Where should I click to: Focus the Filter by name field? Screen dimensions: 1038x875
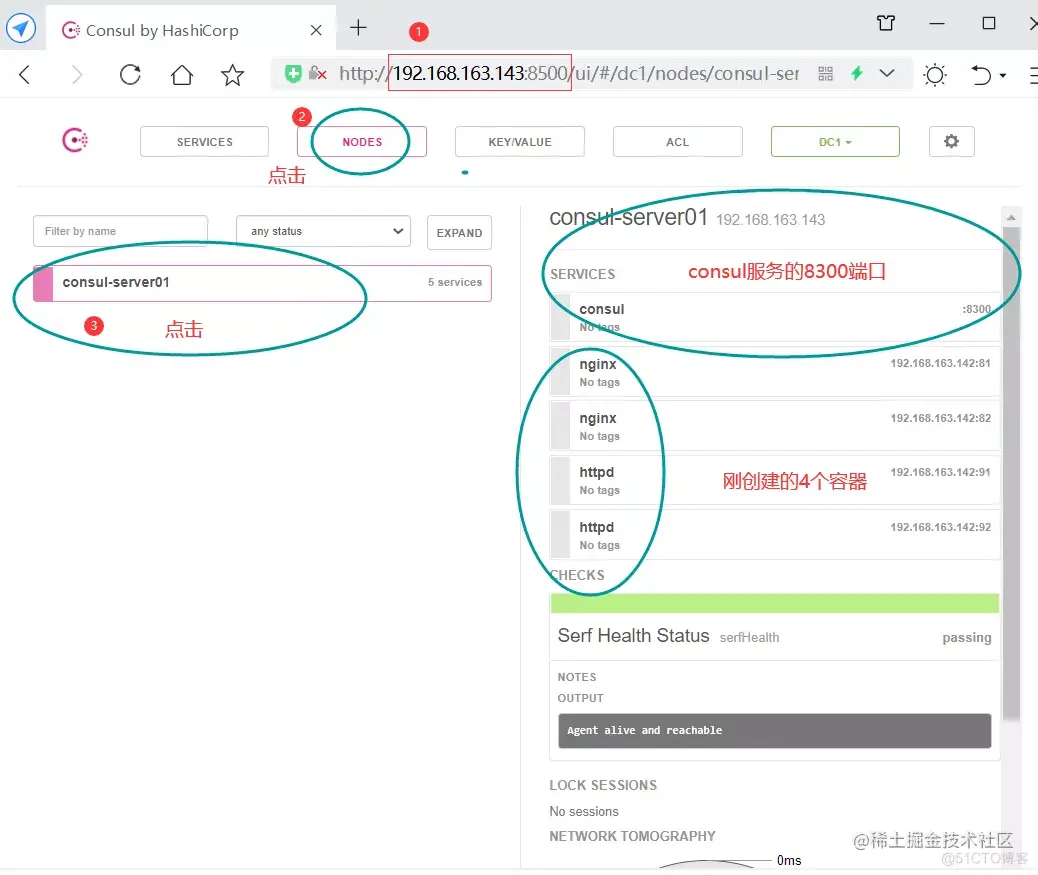[120, 231]
